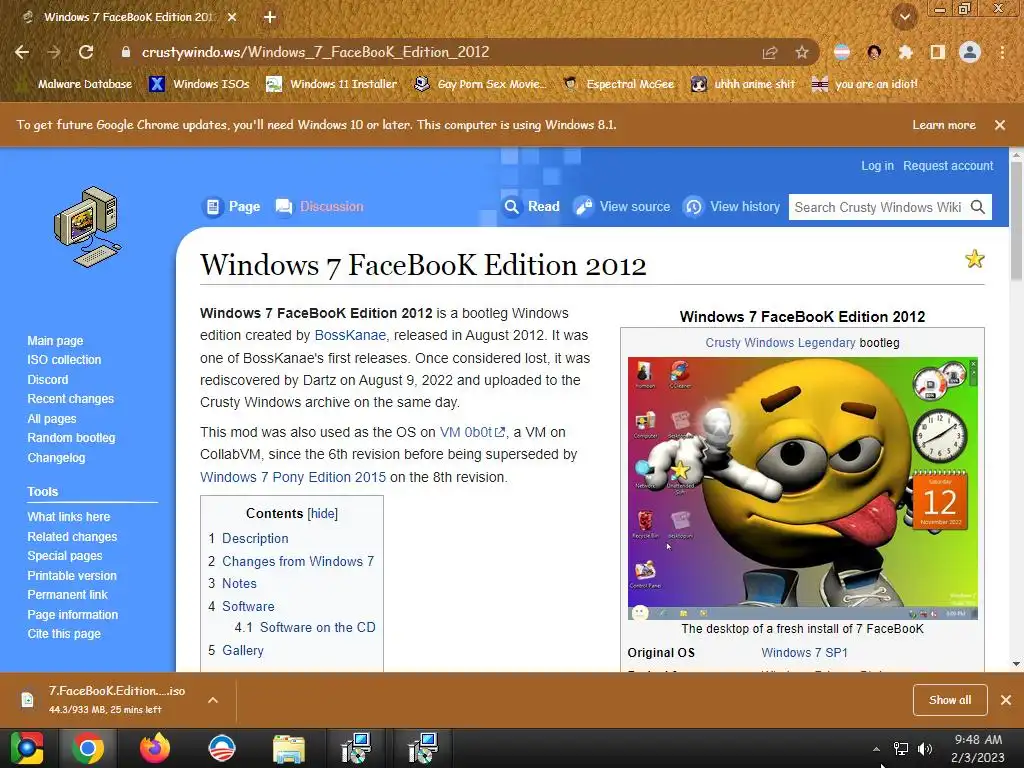Select the Read tab

[532, 206]
